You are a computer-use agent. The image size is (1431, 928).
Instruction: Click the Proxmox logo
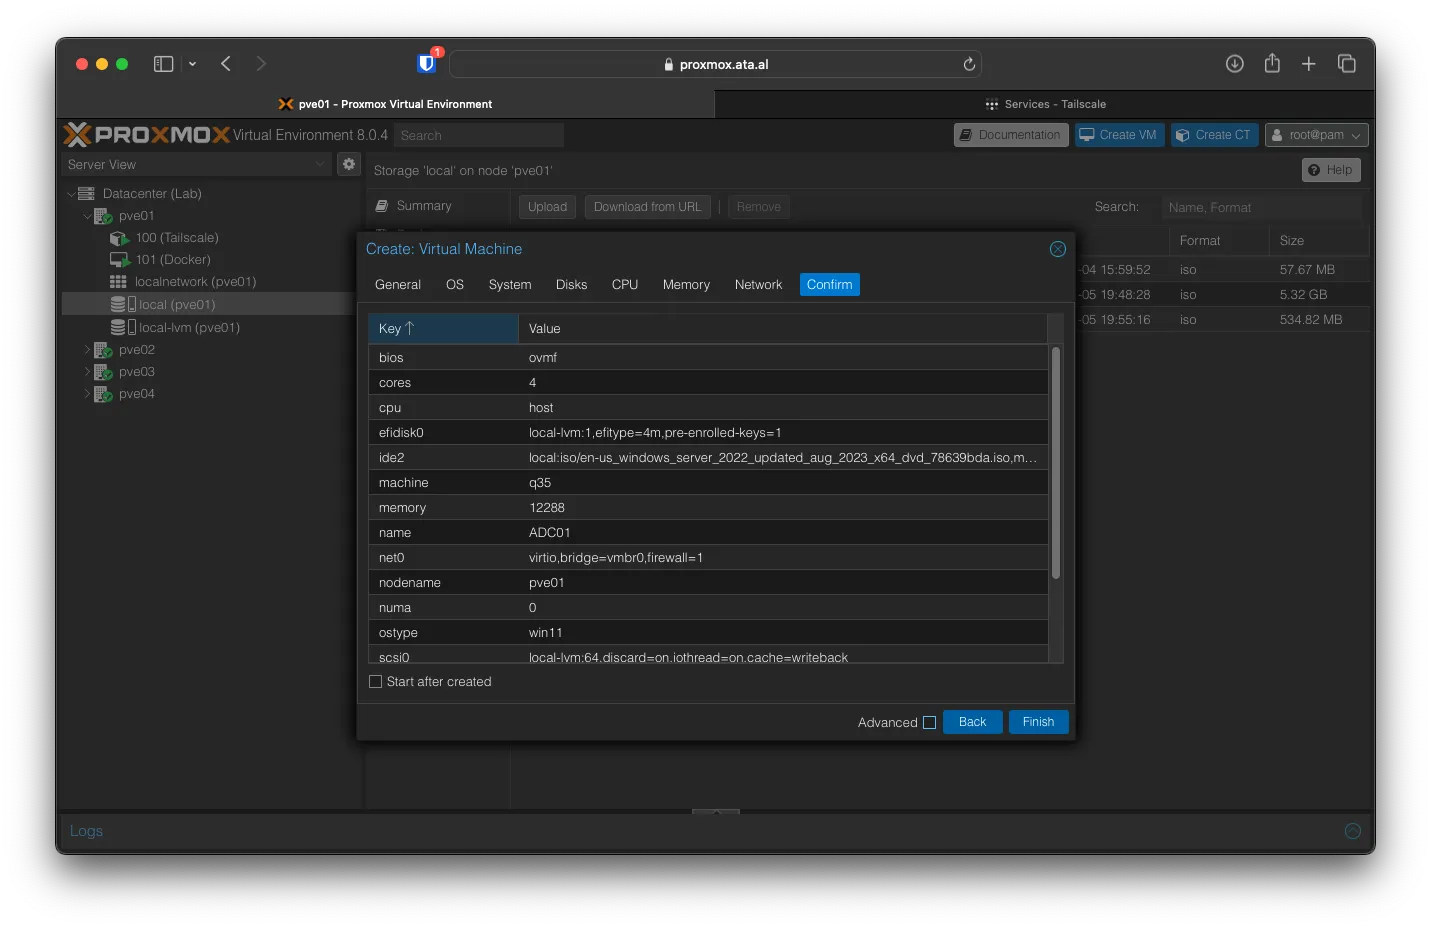[x=147, y=135]
